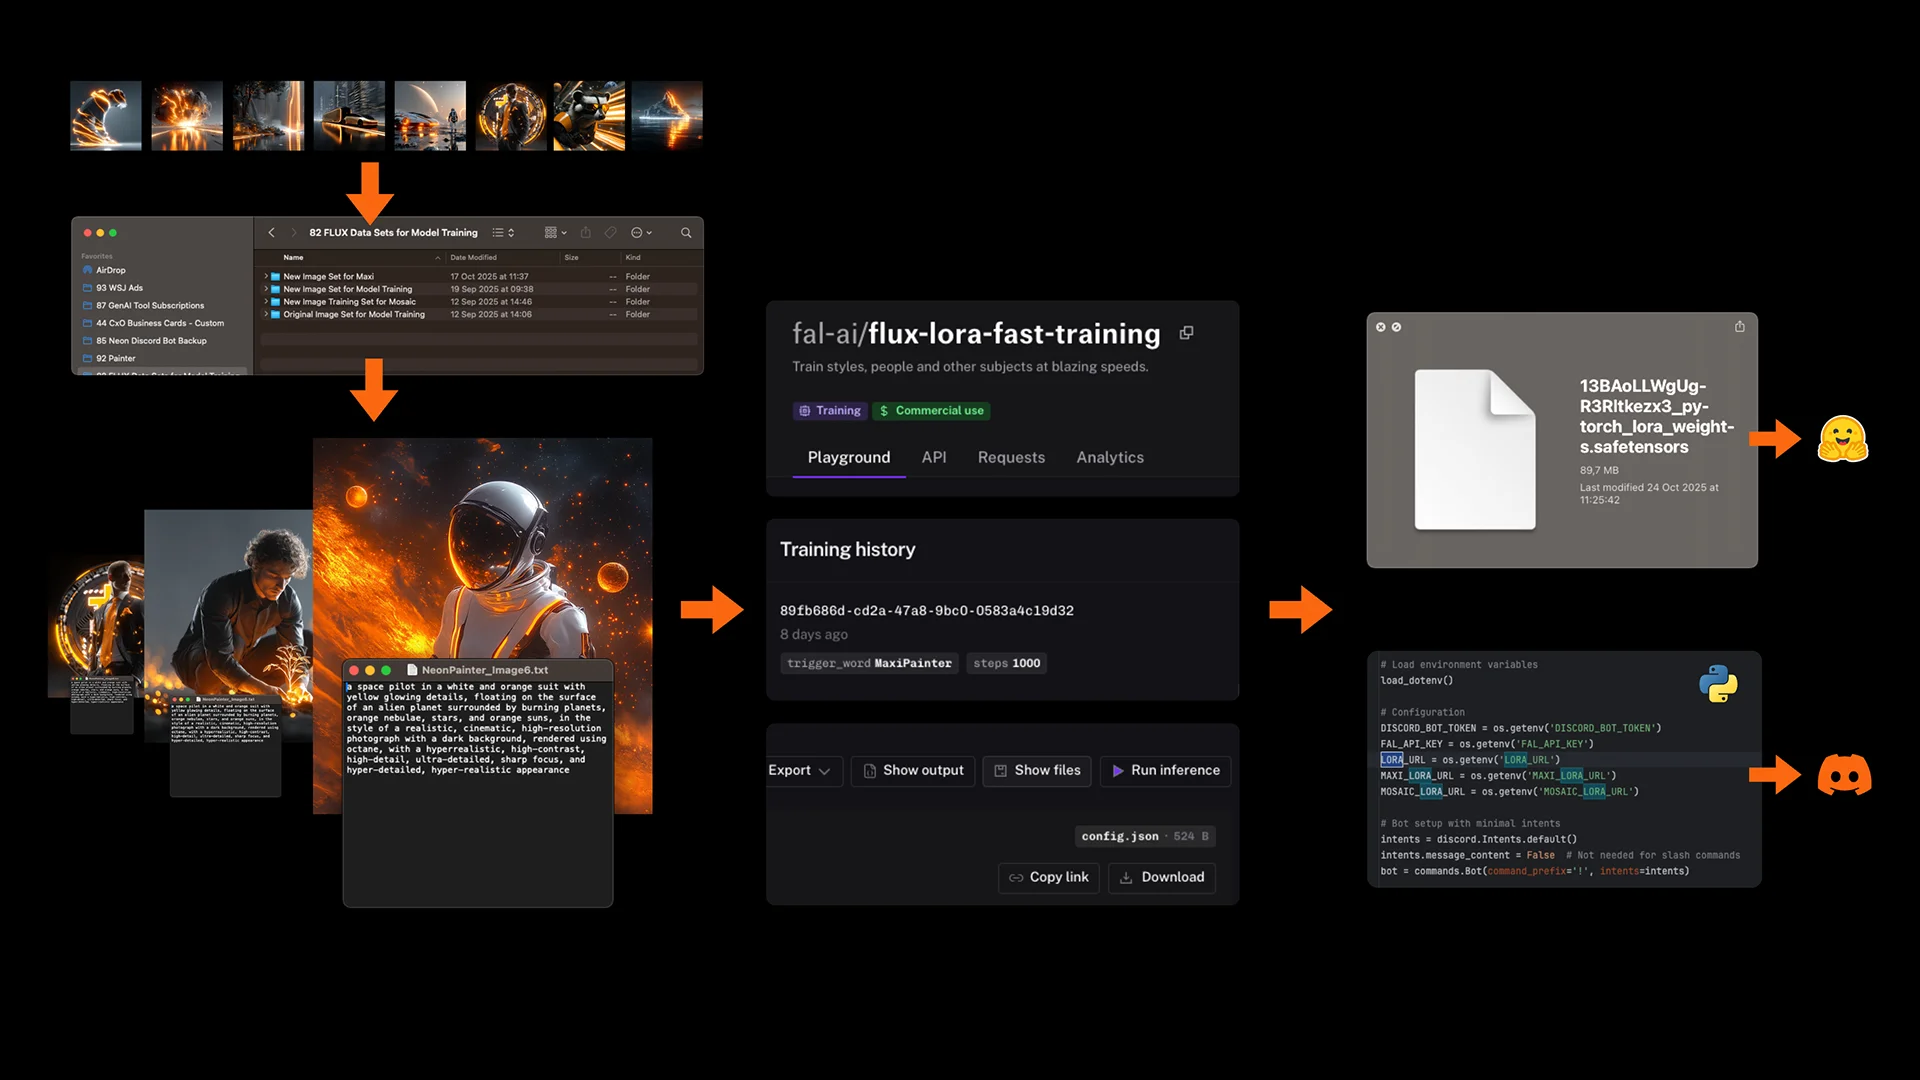Select the futuristic truck and car thumbnail

tap(349, 116)
